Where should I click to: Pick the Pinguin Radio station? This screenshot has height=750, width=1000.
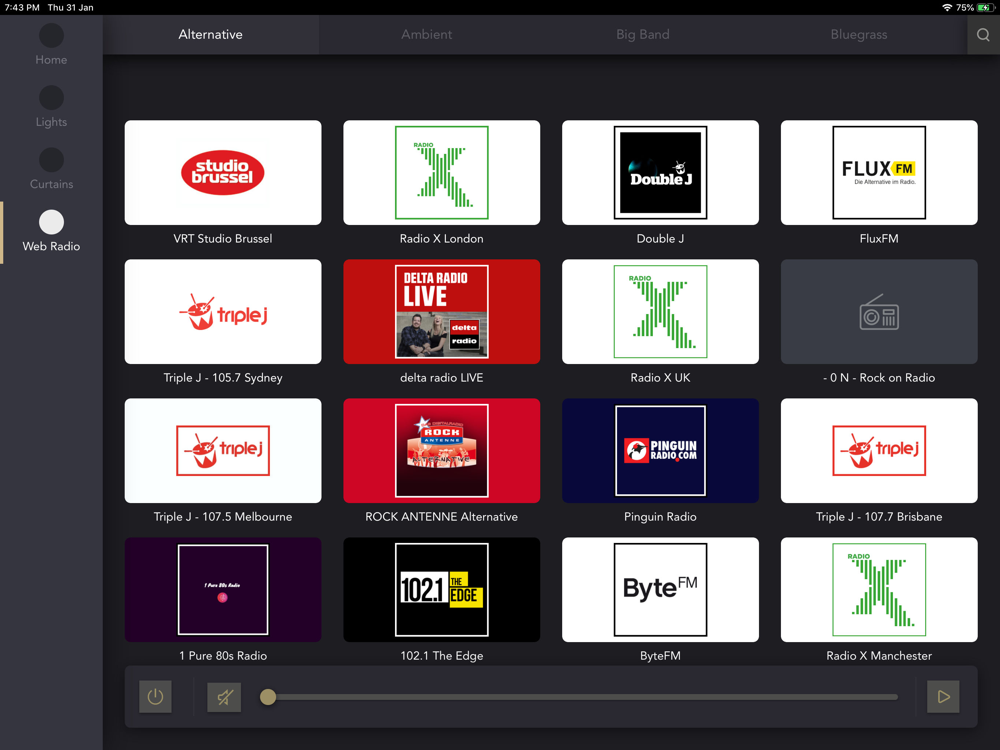click(x=661, y=451)
